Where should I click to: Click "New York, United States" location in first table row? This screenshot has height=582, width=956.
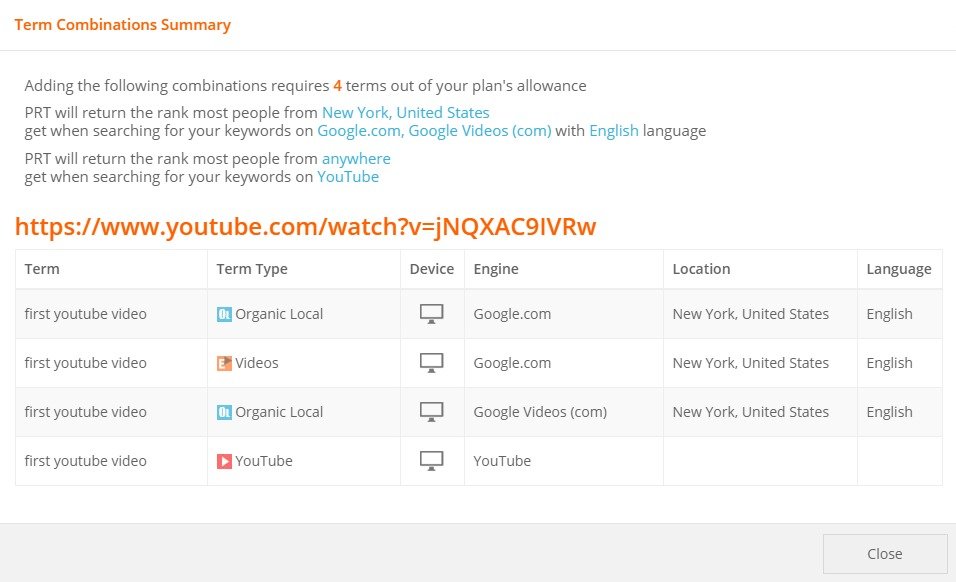pyautogui.click(x=751, y=314)
